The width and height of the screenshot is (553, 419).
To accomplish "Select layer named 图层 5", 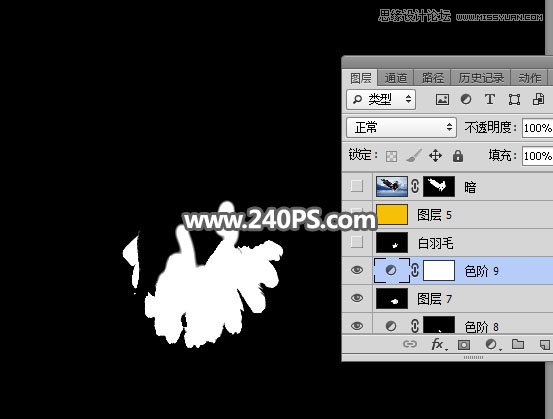I will 434,215.
